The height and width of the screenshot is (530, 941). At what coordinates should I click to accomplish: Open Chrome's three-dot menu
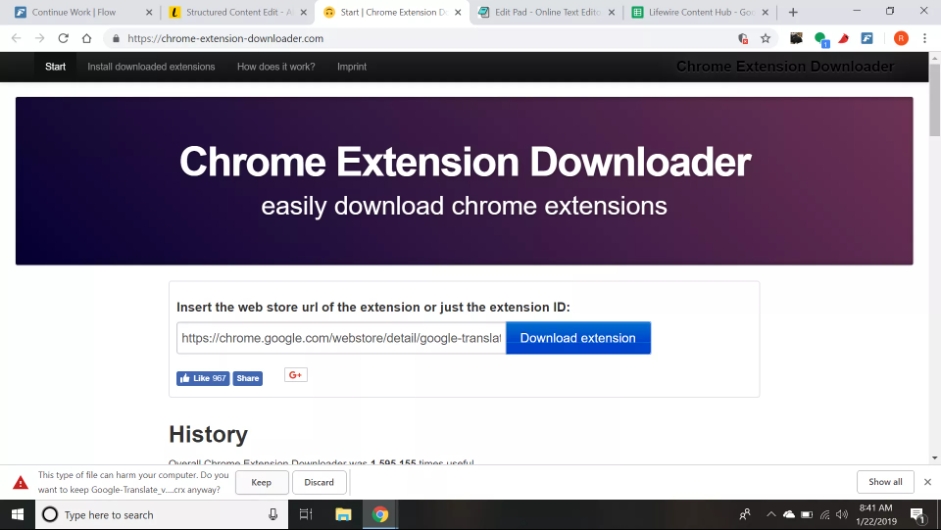tap(925, 38)
